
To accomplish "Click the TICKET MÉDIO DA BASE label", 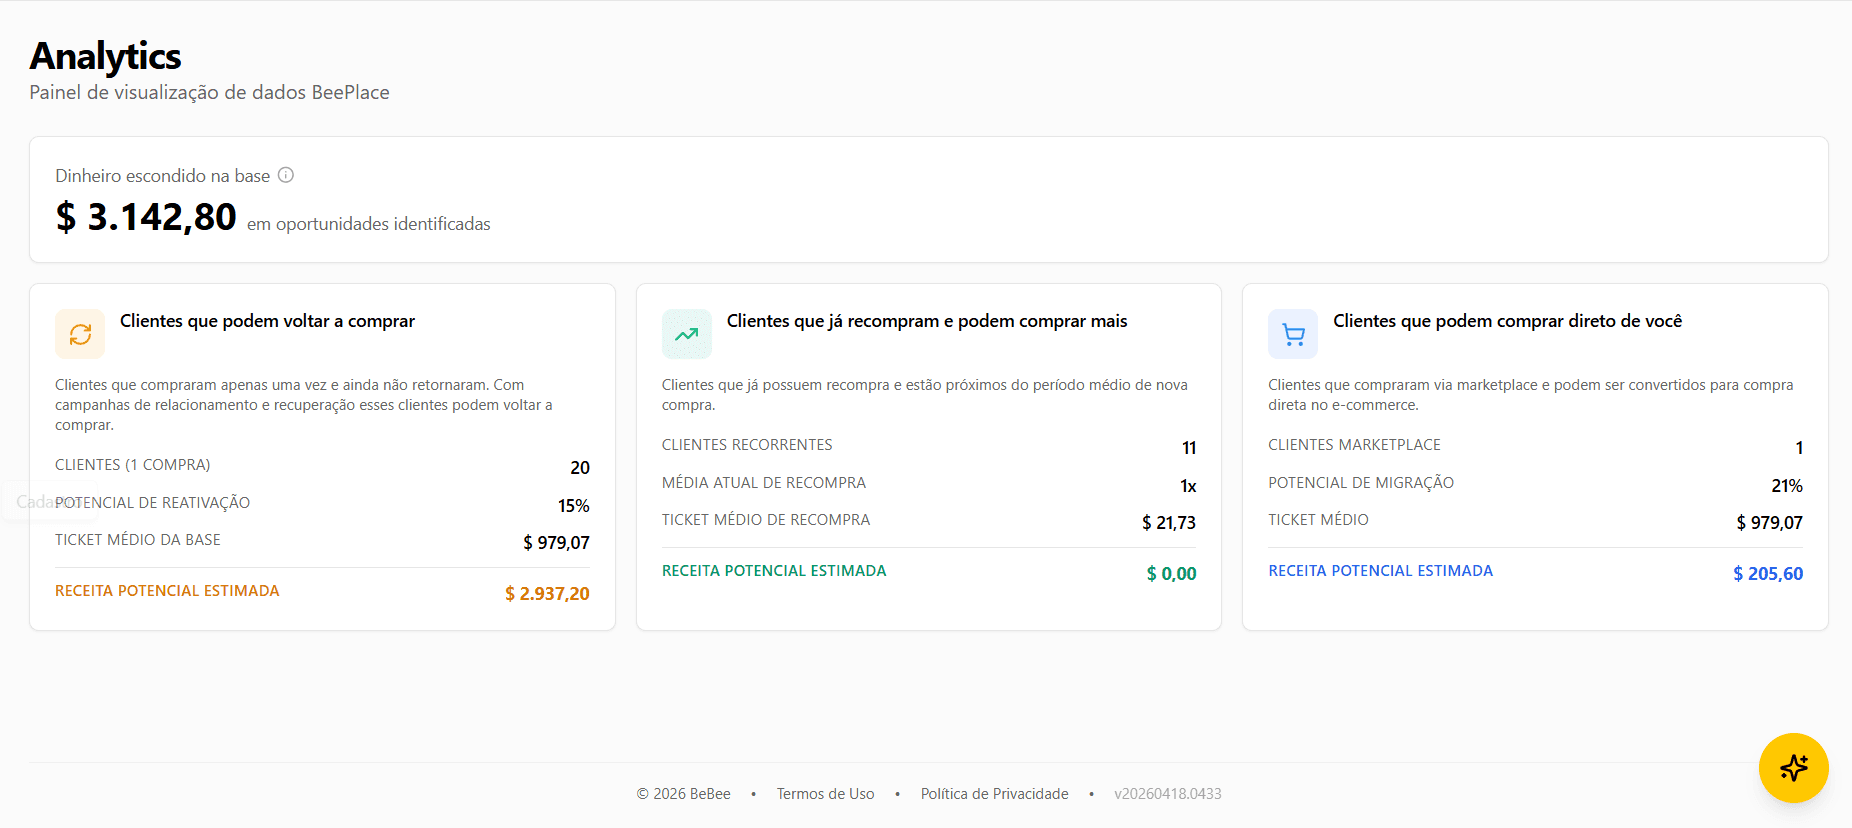I will (138, 540).
